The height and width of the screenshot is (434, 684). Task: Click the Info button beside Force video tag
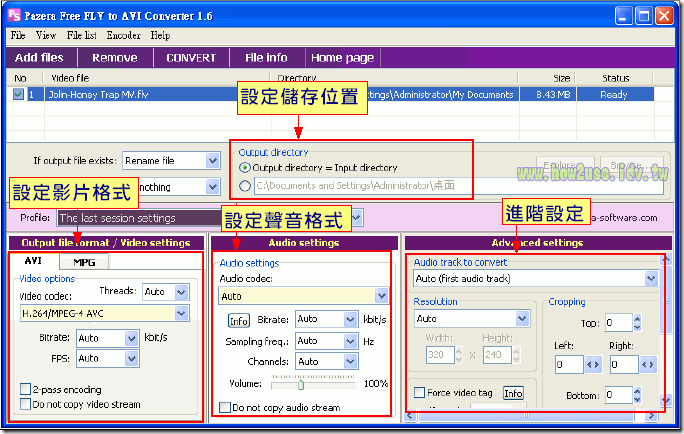tap(512, 393)
